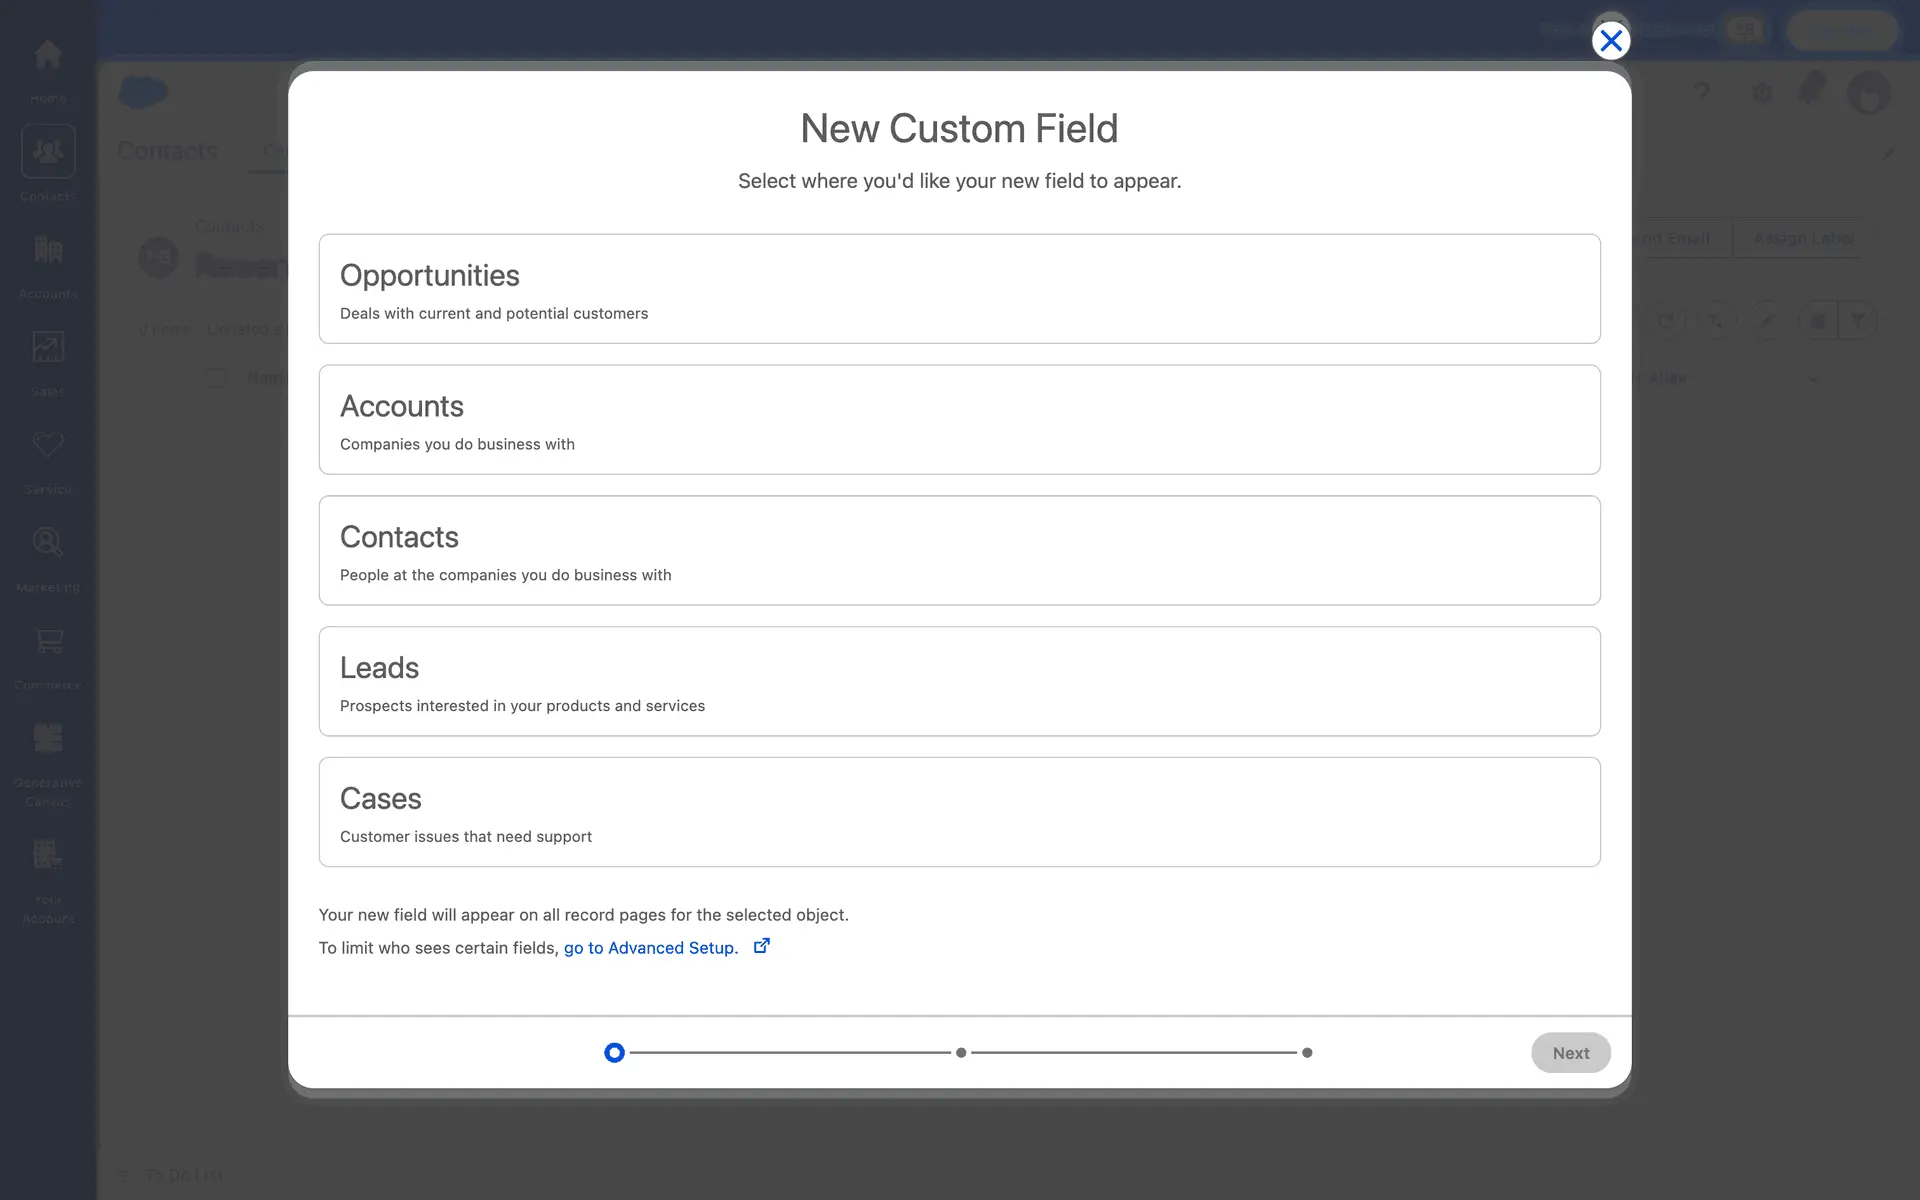Screen dimensions: 1920x1200
Task: Choose Cases for the new field
Action: [x=959, y=812]
